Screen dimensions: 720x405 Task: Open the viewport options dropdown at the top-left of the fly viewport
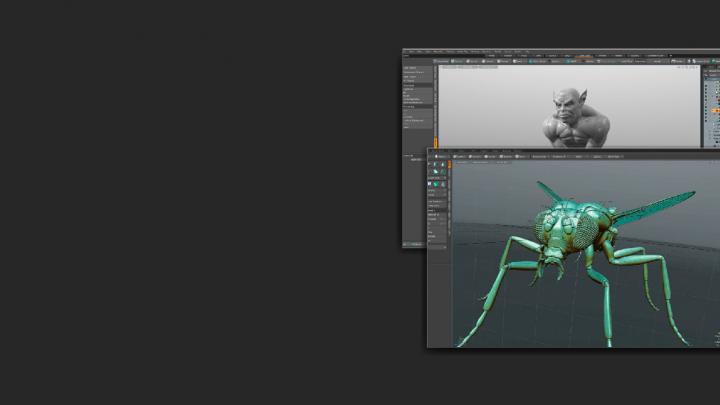458,164
